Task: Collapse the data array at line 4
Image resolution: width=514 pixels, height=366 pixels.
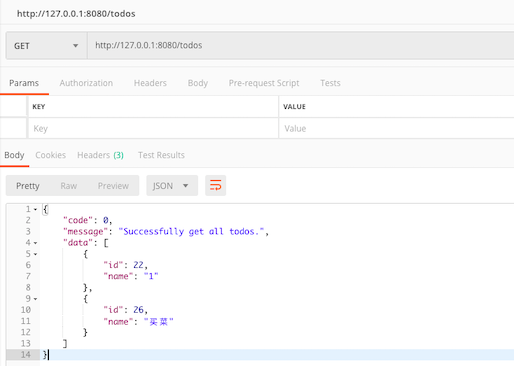Action: 35,243
